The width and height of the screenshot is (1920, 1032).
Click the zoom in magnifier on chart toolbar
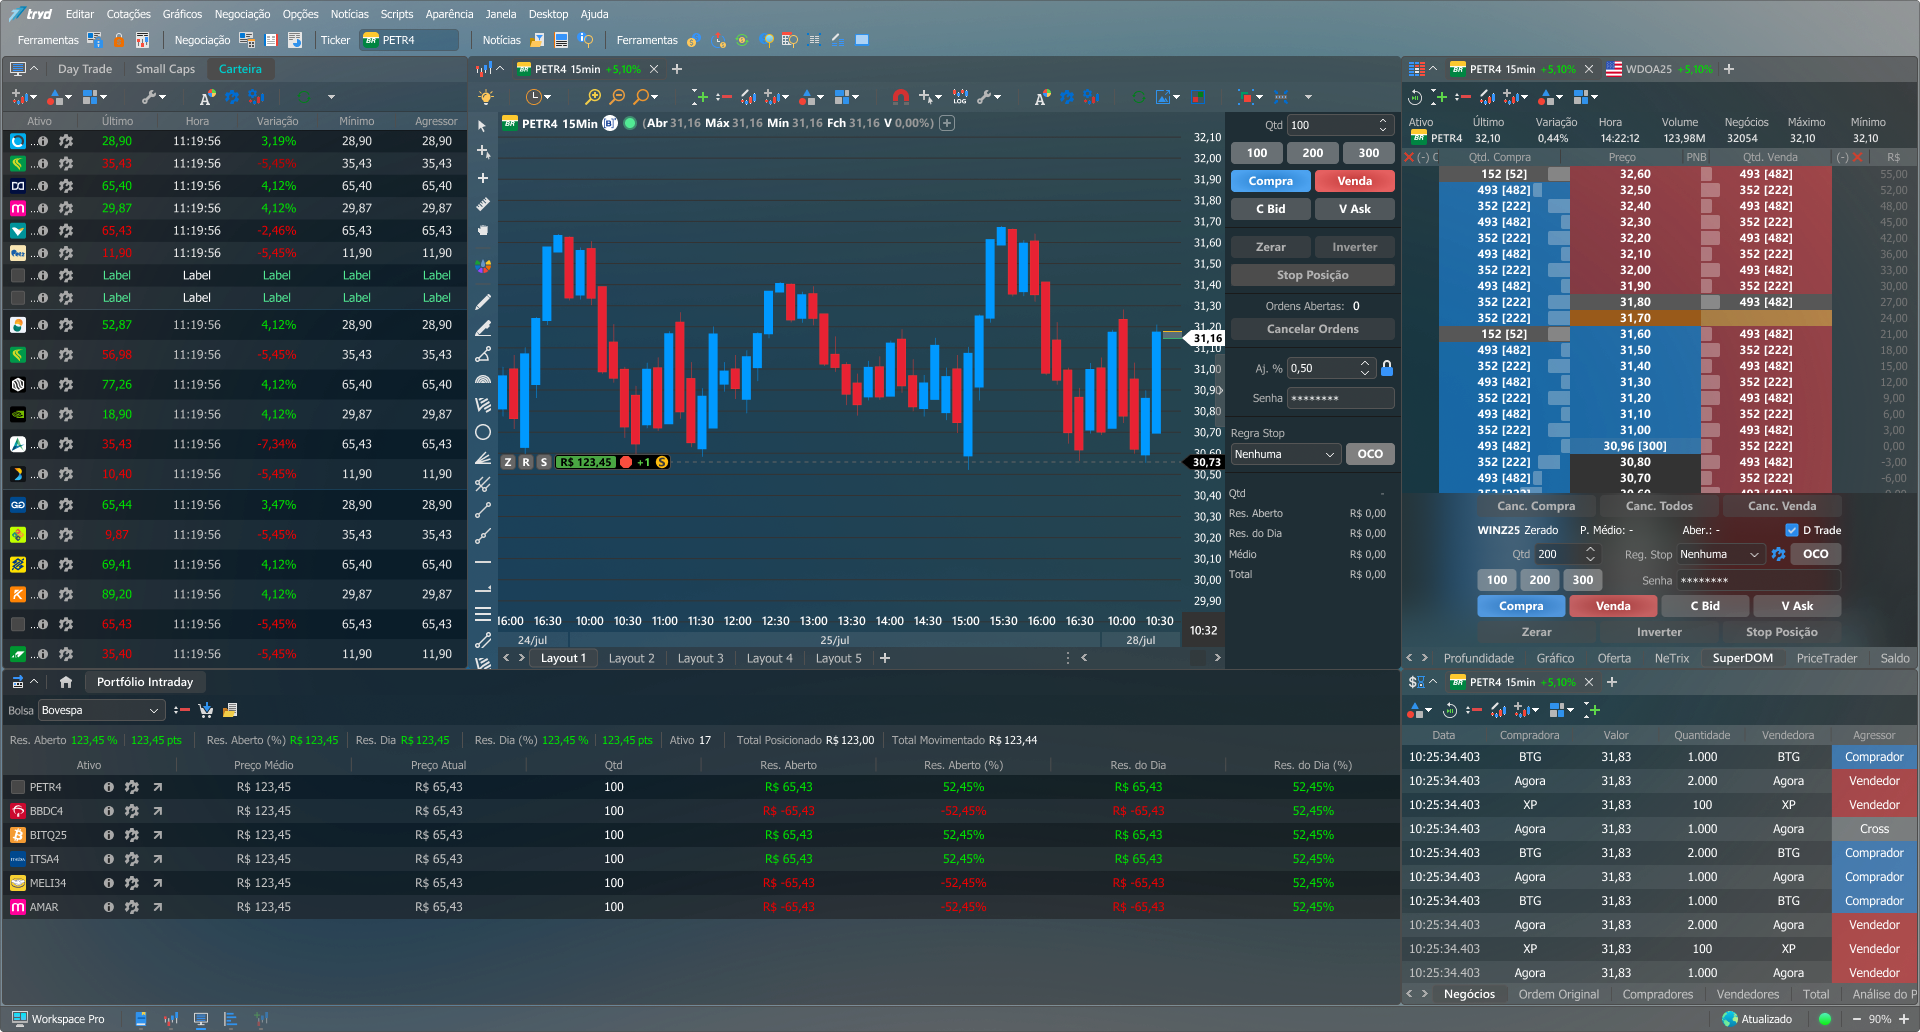(x=592, y=97)
